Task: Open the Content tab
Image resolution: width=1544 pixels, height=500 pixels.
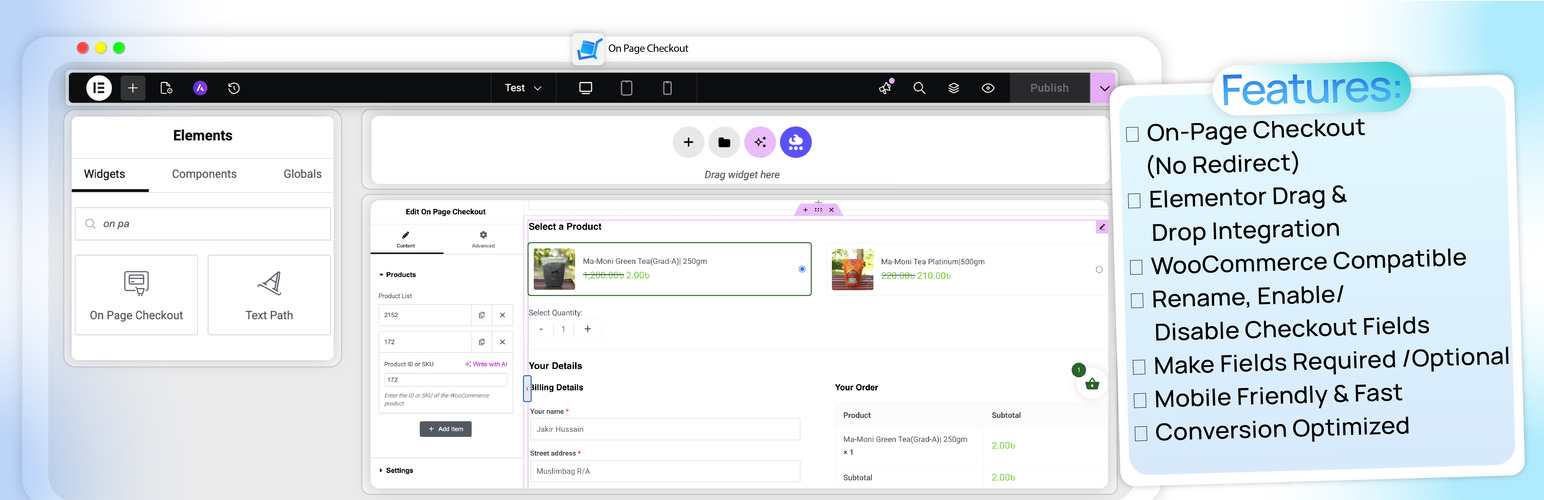Action: (406, 239)
